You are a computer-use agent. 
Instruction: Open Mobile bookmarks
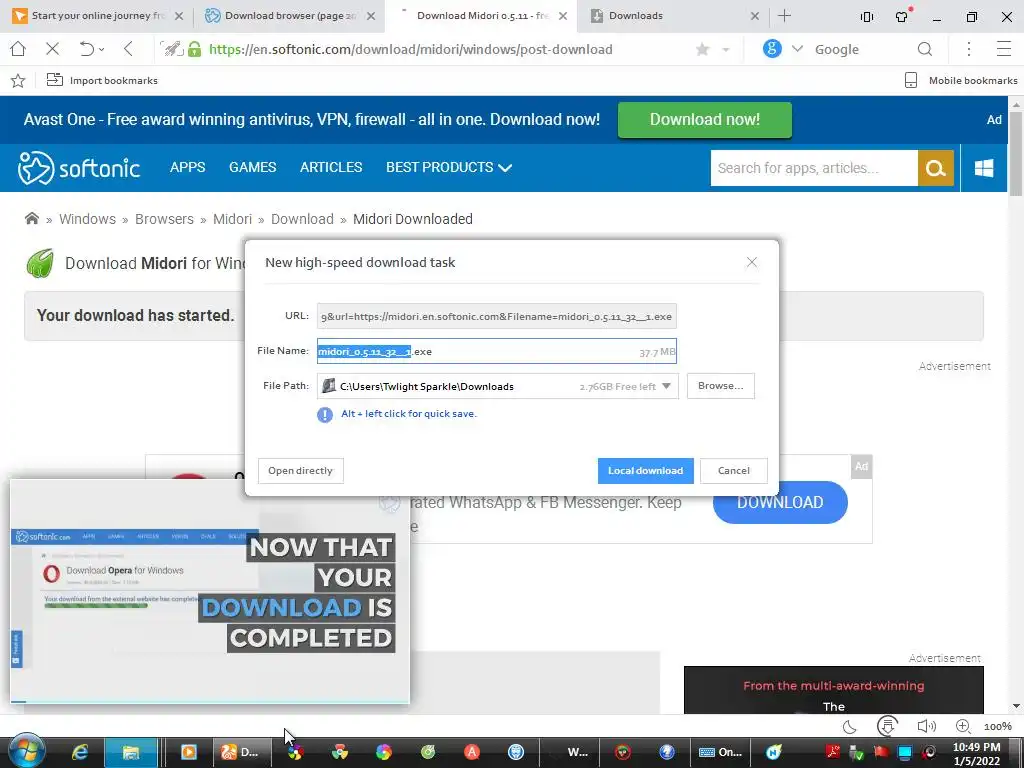[x=961, y=80]
